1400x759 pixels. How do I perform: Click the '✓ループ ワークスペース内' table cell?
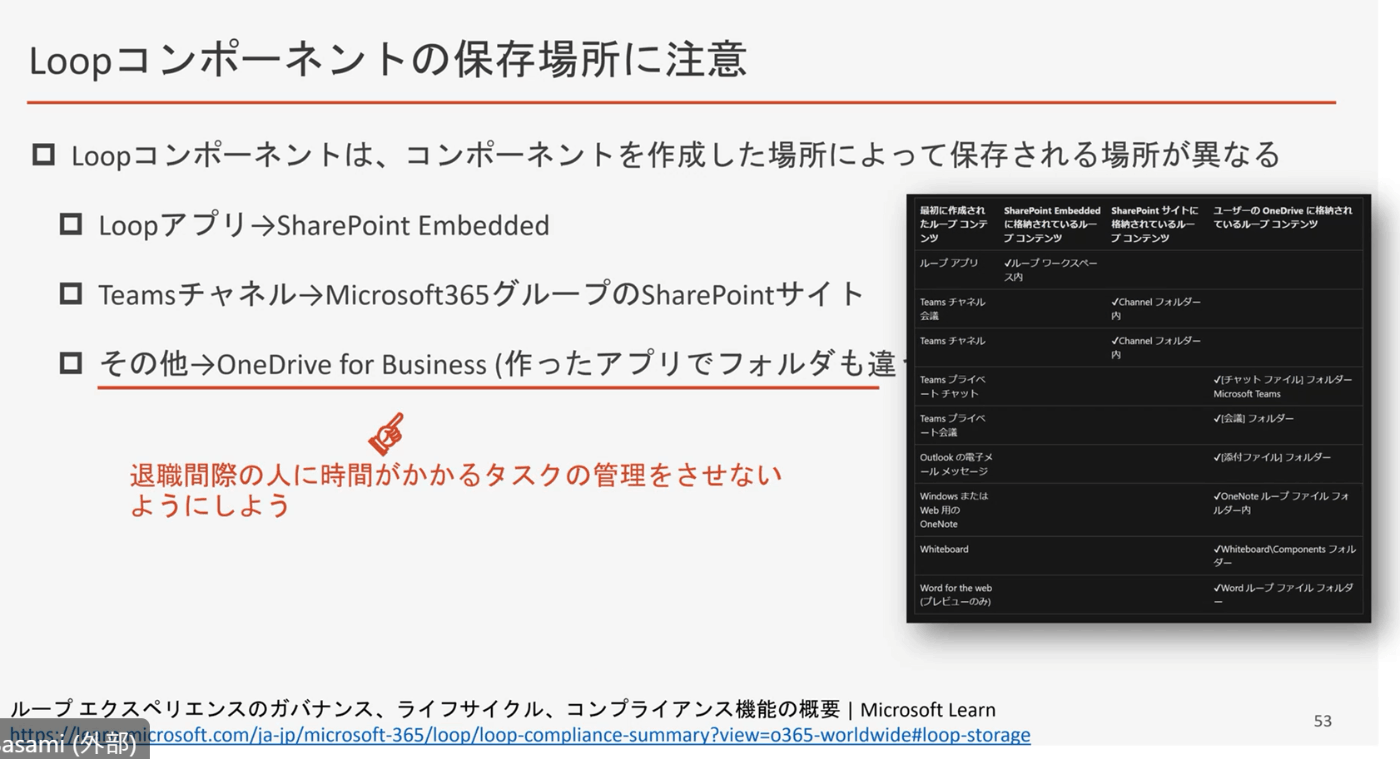[1050, 270]
